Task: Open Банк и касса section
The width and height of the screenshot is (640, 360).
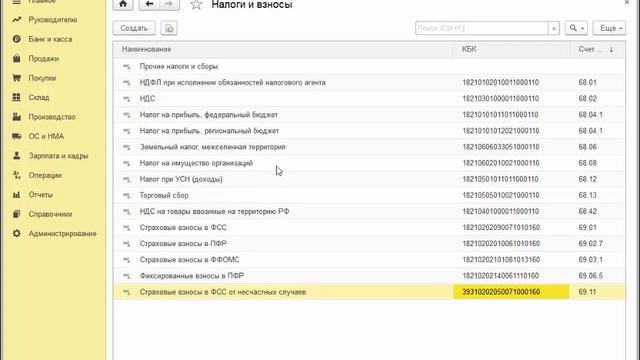Action: (50, 39)
